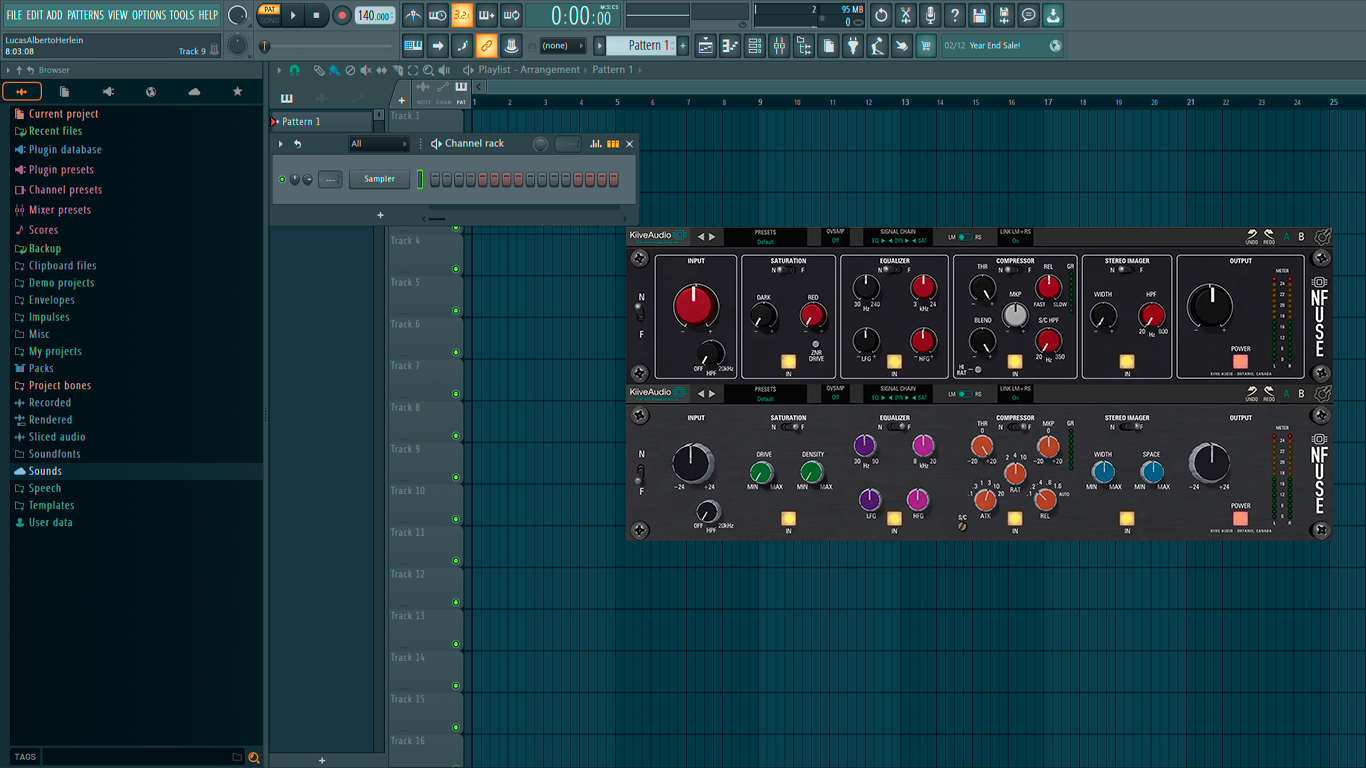Expand Browser options arrow
Screen dimensions: 1366x768
[8, 70]
